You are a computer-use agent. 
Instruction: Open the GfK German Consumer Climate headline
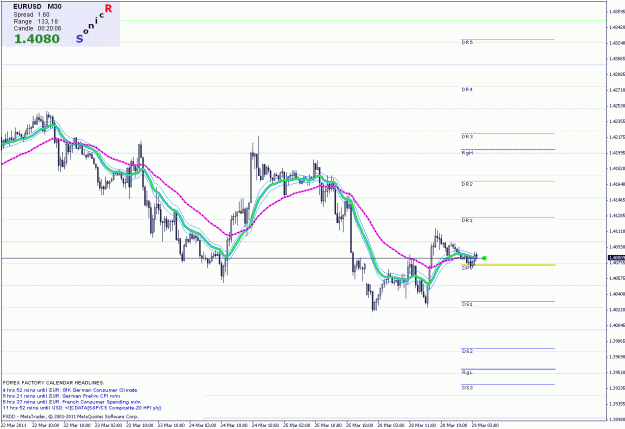[x=70, y=390]
